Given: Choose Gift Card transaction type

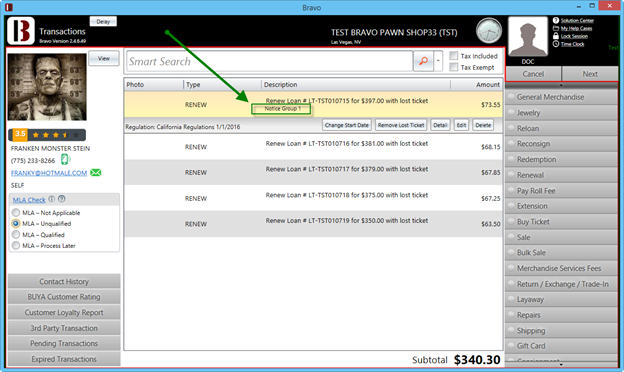Looking at the screenshot, I should [x=561, y=346].
